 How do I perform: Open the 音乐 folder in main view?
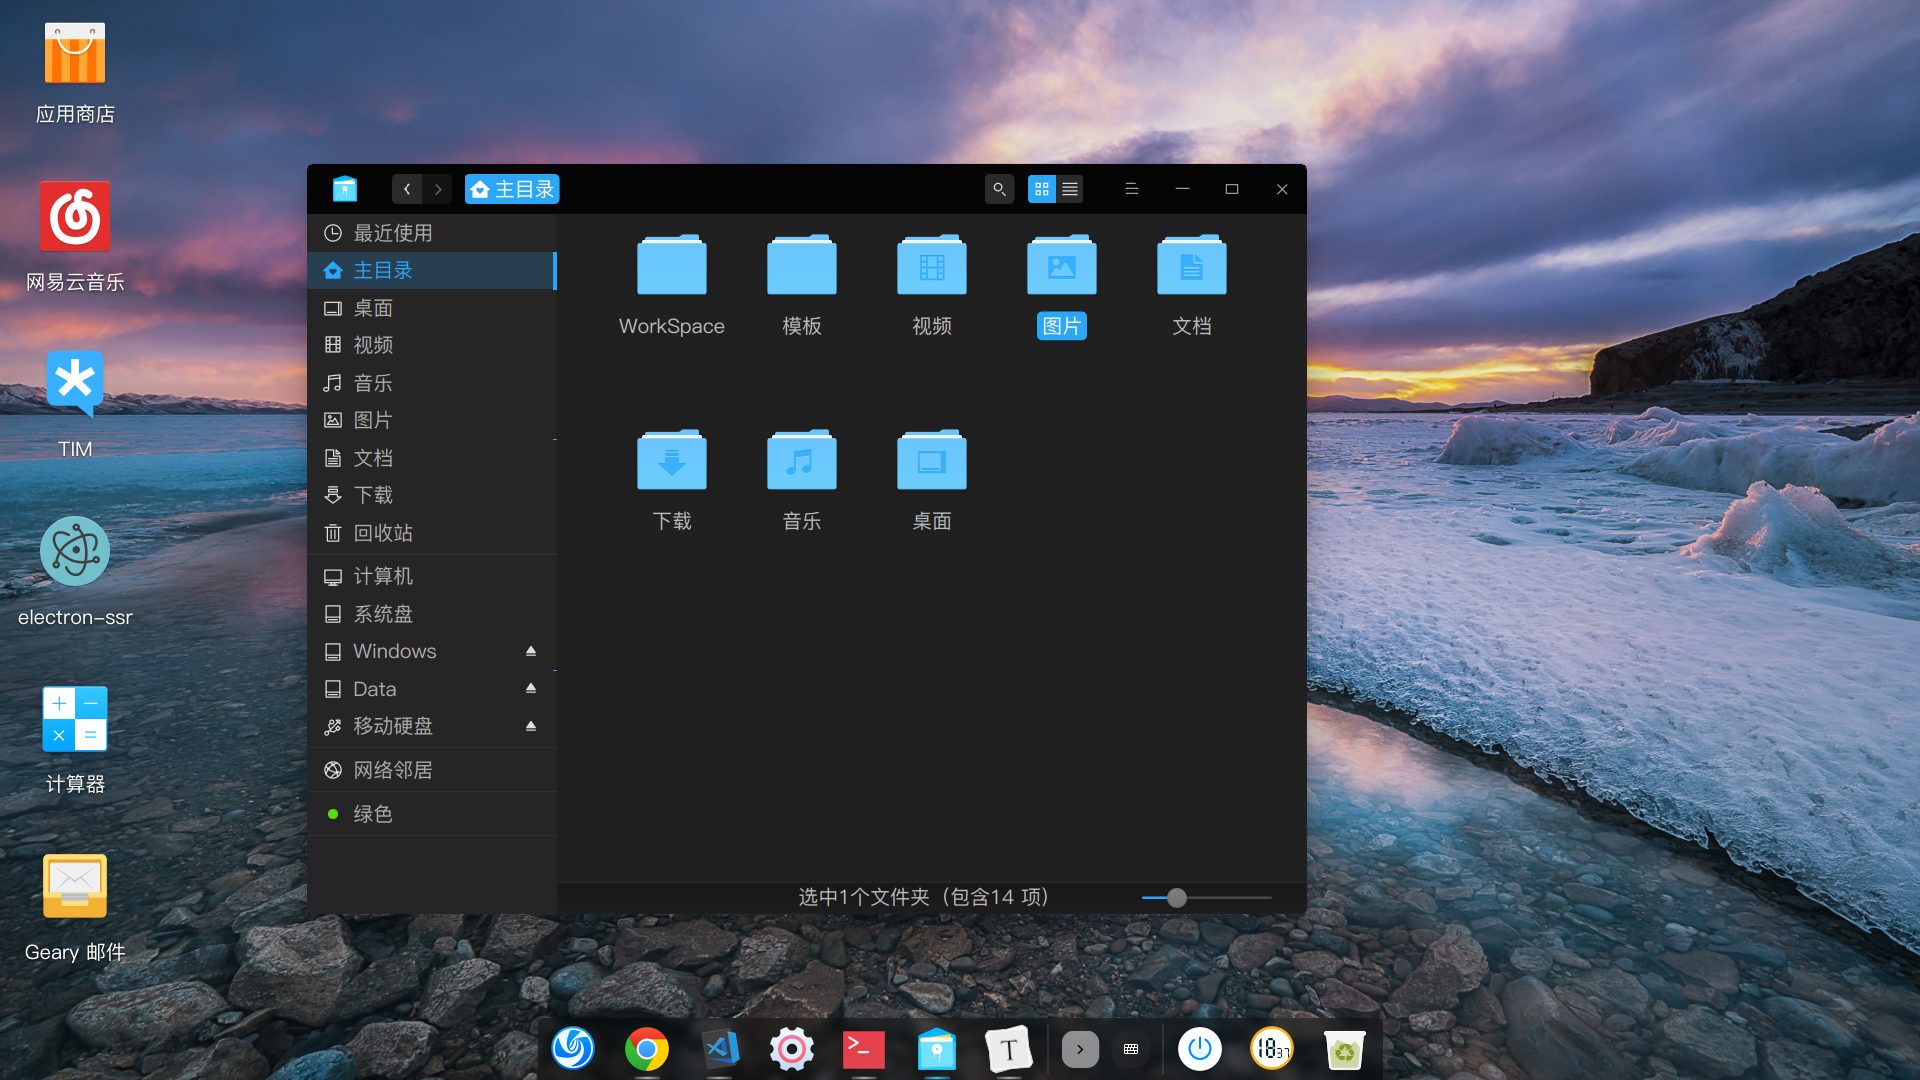pyautogui.click(x=801, y=461)
